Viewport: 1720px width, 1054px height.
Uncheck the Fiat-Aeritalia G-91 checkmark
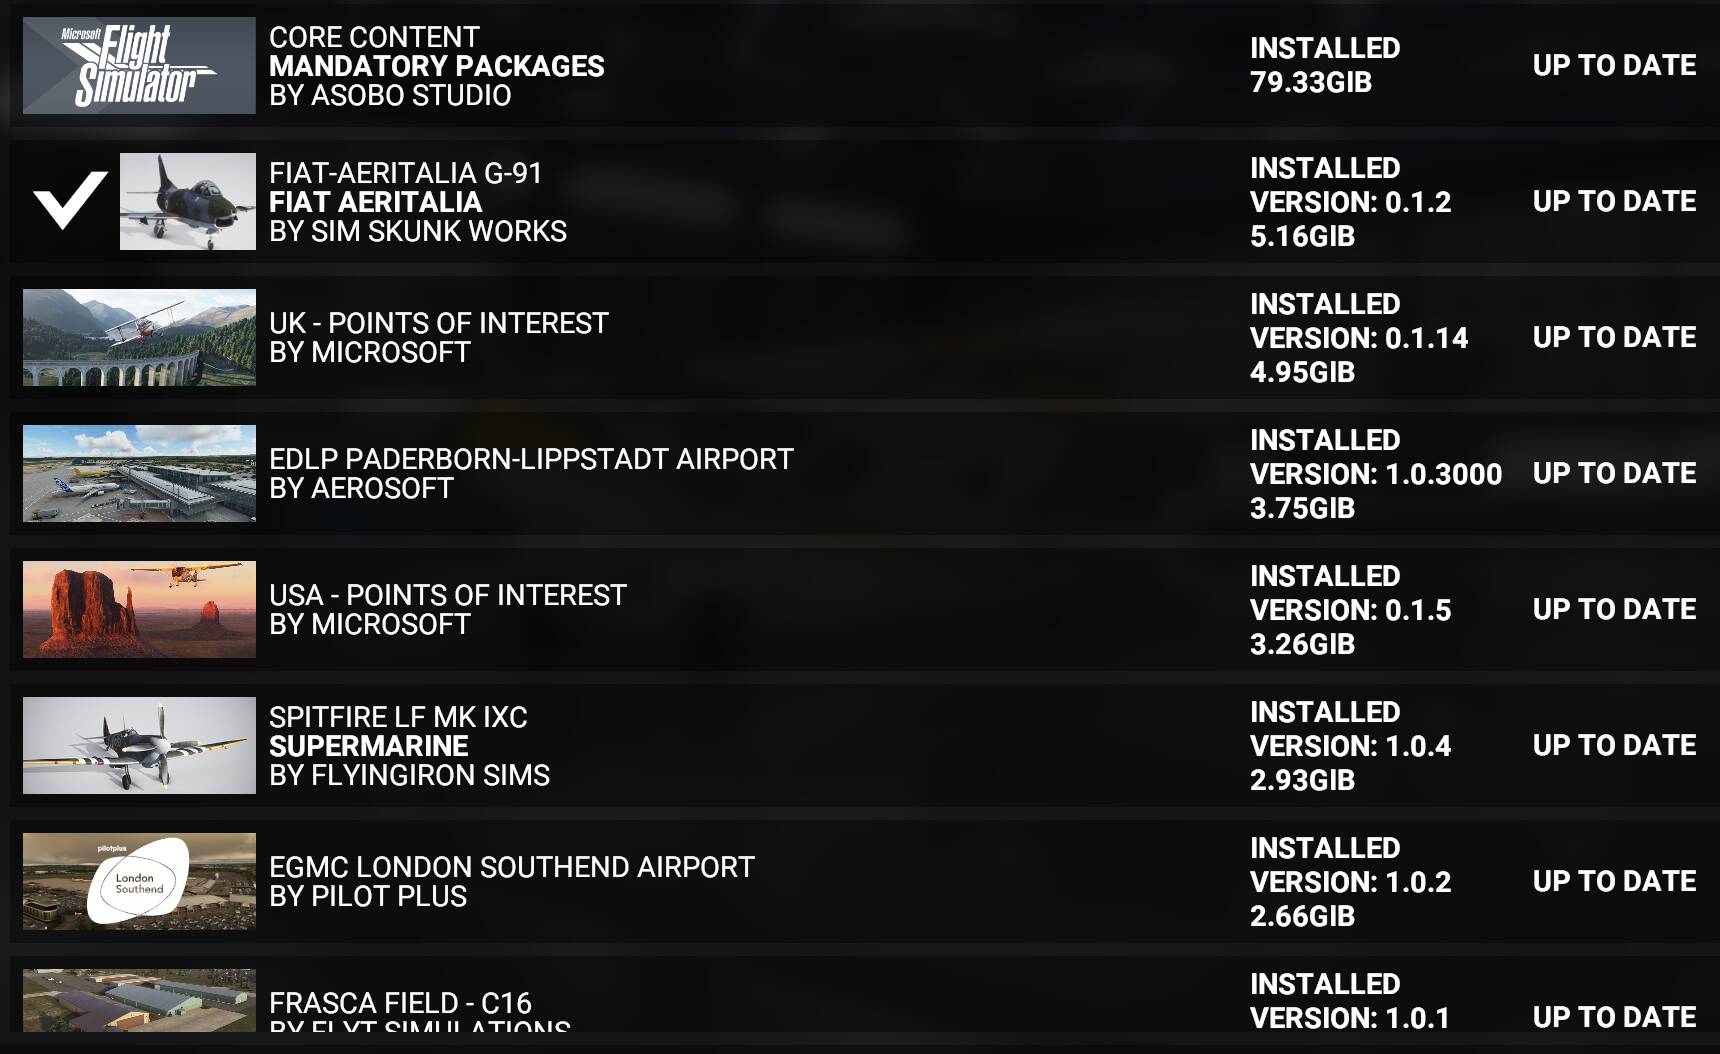click(x=70, y=201)
